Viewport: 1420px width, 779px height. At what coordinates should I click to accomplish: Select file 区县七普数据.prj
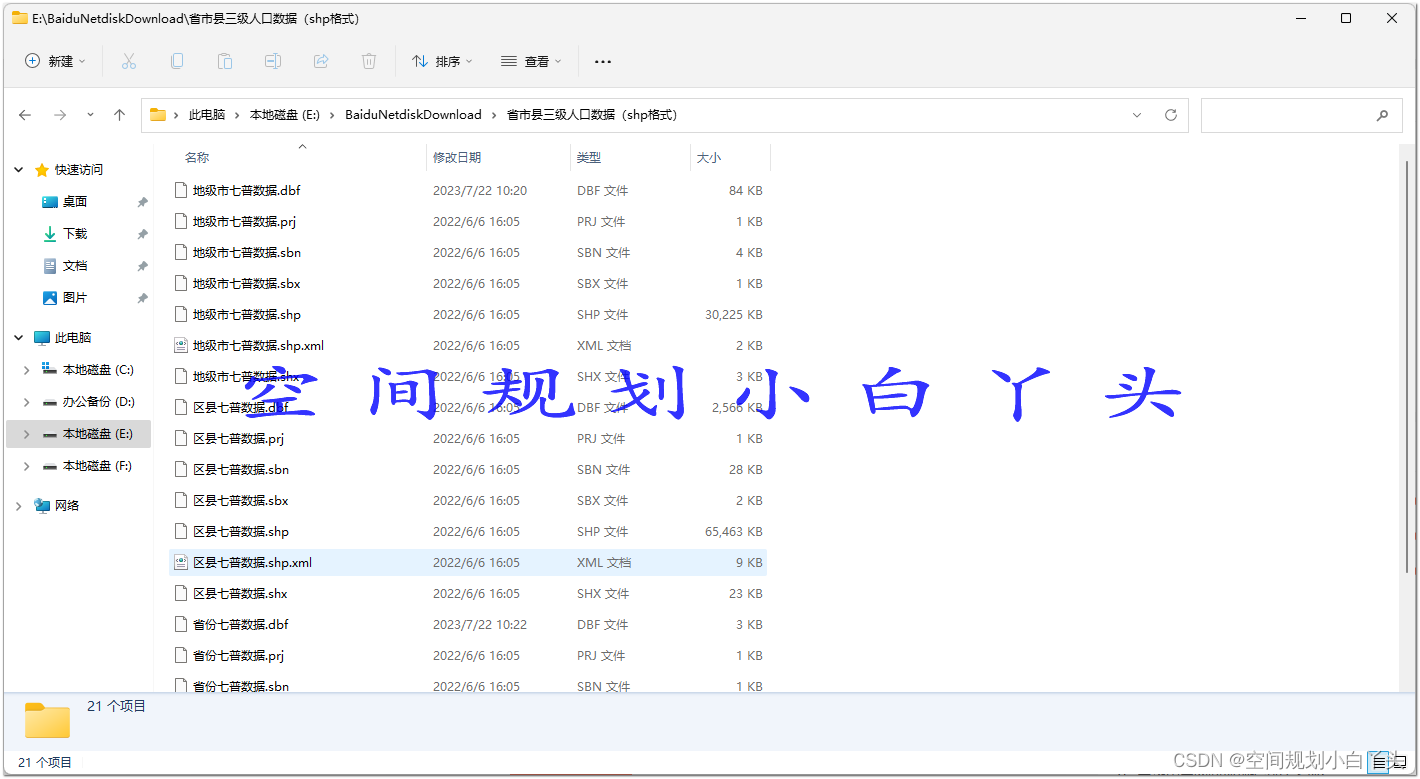(x=238, y=438)
